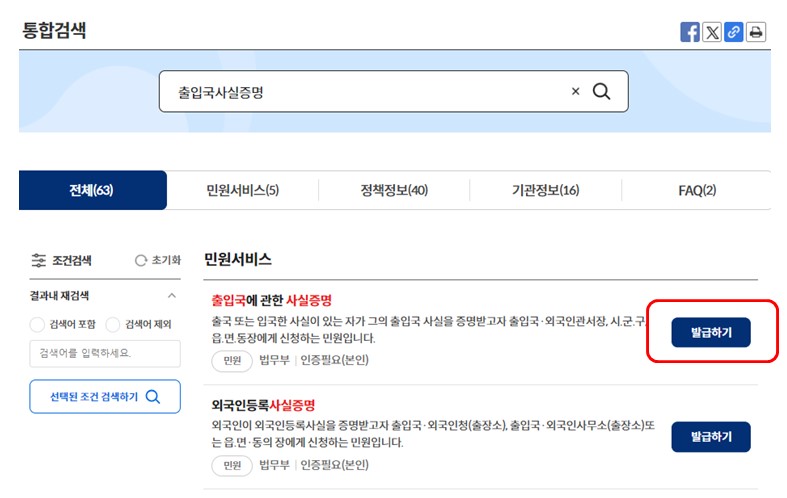Click 인증필요(본인) text under 출입국에 관한 사실증명

334,360
